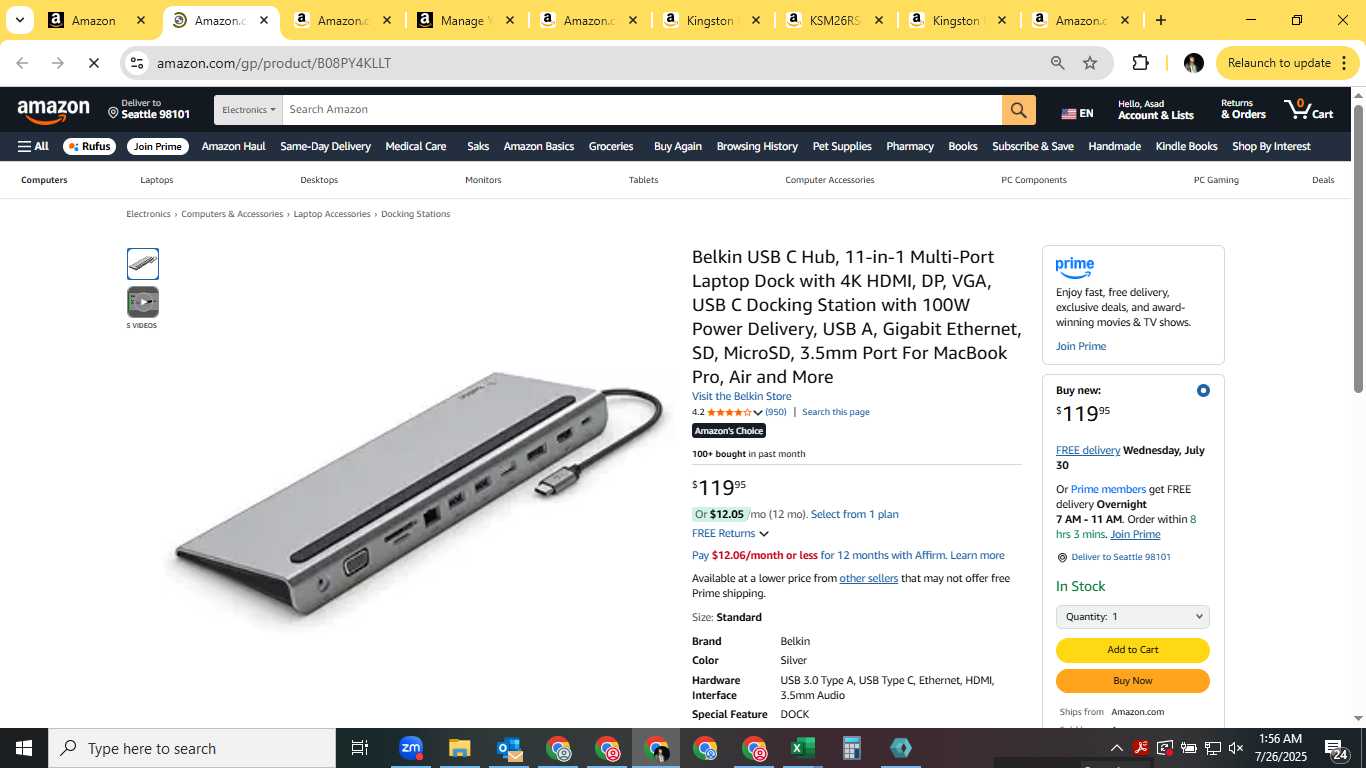Screen dimensions: 1366x768
Task: Open the shopping Cart icon
Action: 1309,109
